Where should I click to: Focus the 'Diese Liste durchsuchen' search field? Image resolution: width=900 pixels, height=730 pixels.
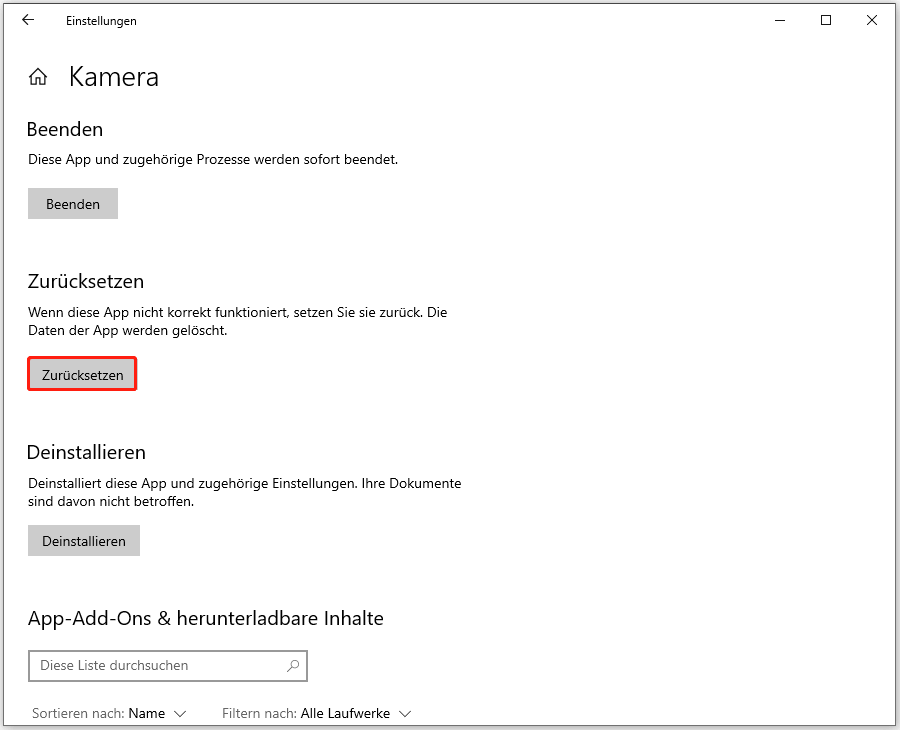pos(168,666)
